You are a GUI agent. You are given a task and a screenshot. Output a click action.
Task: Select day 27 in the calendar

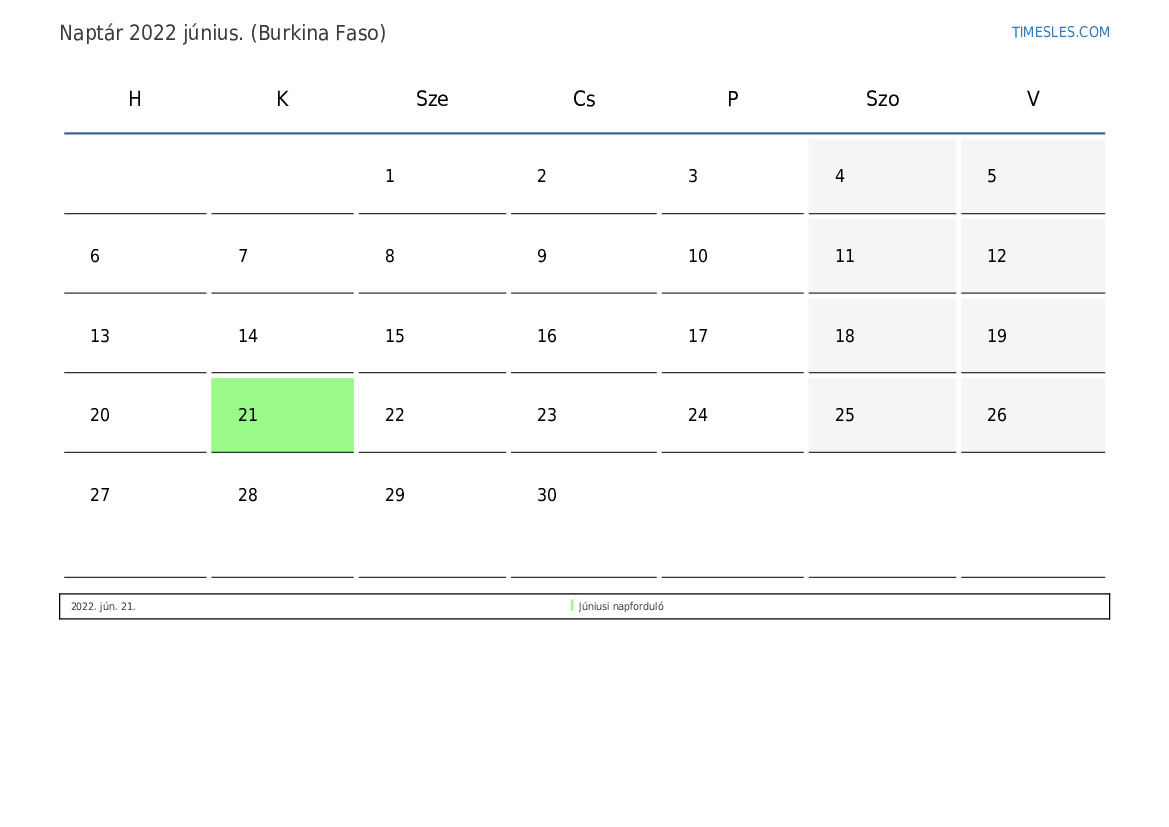coord(100,495)
